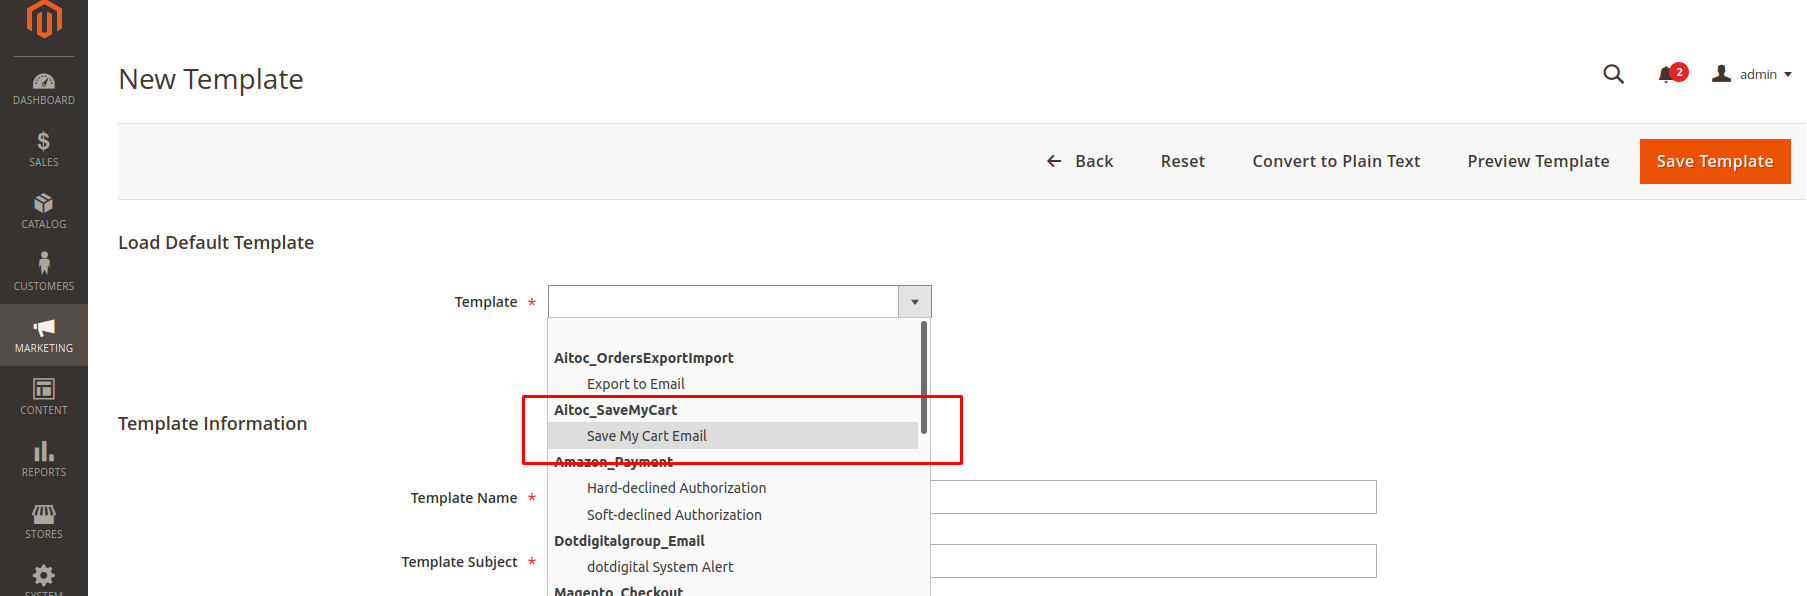Click the search magnifier icon
1807x596 pixels.
1613,74
